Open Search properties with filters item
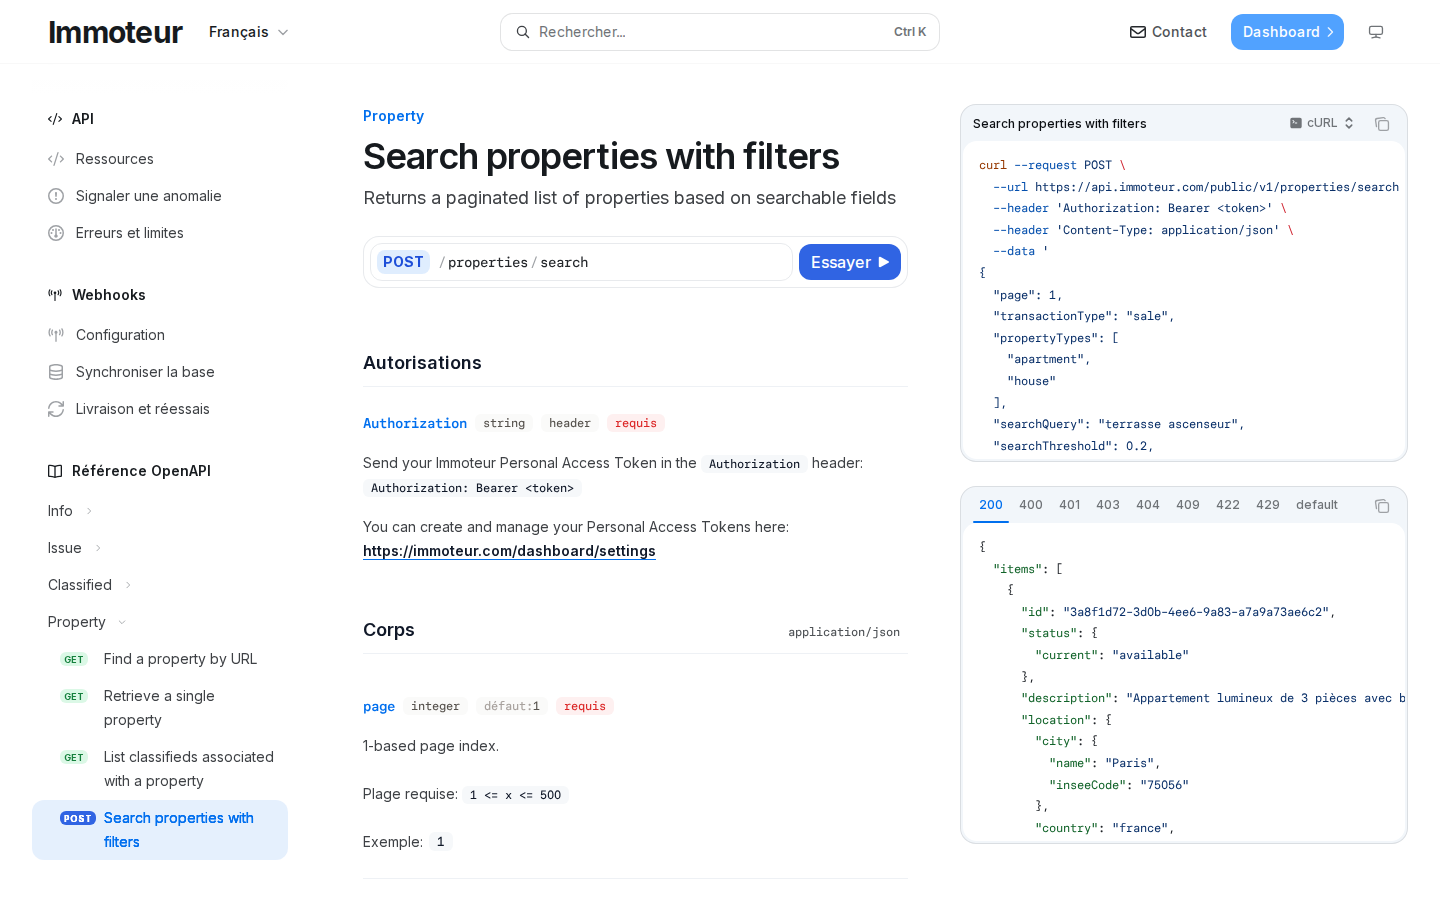 pos(160,830)
